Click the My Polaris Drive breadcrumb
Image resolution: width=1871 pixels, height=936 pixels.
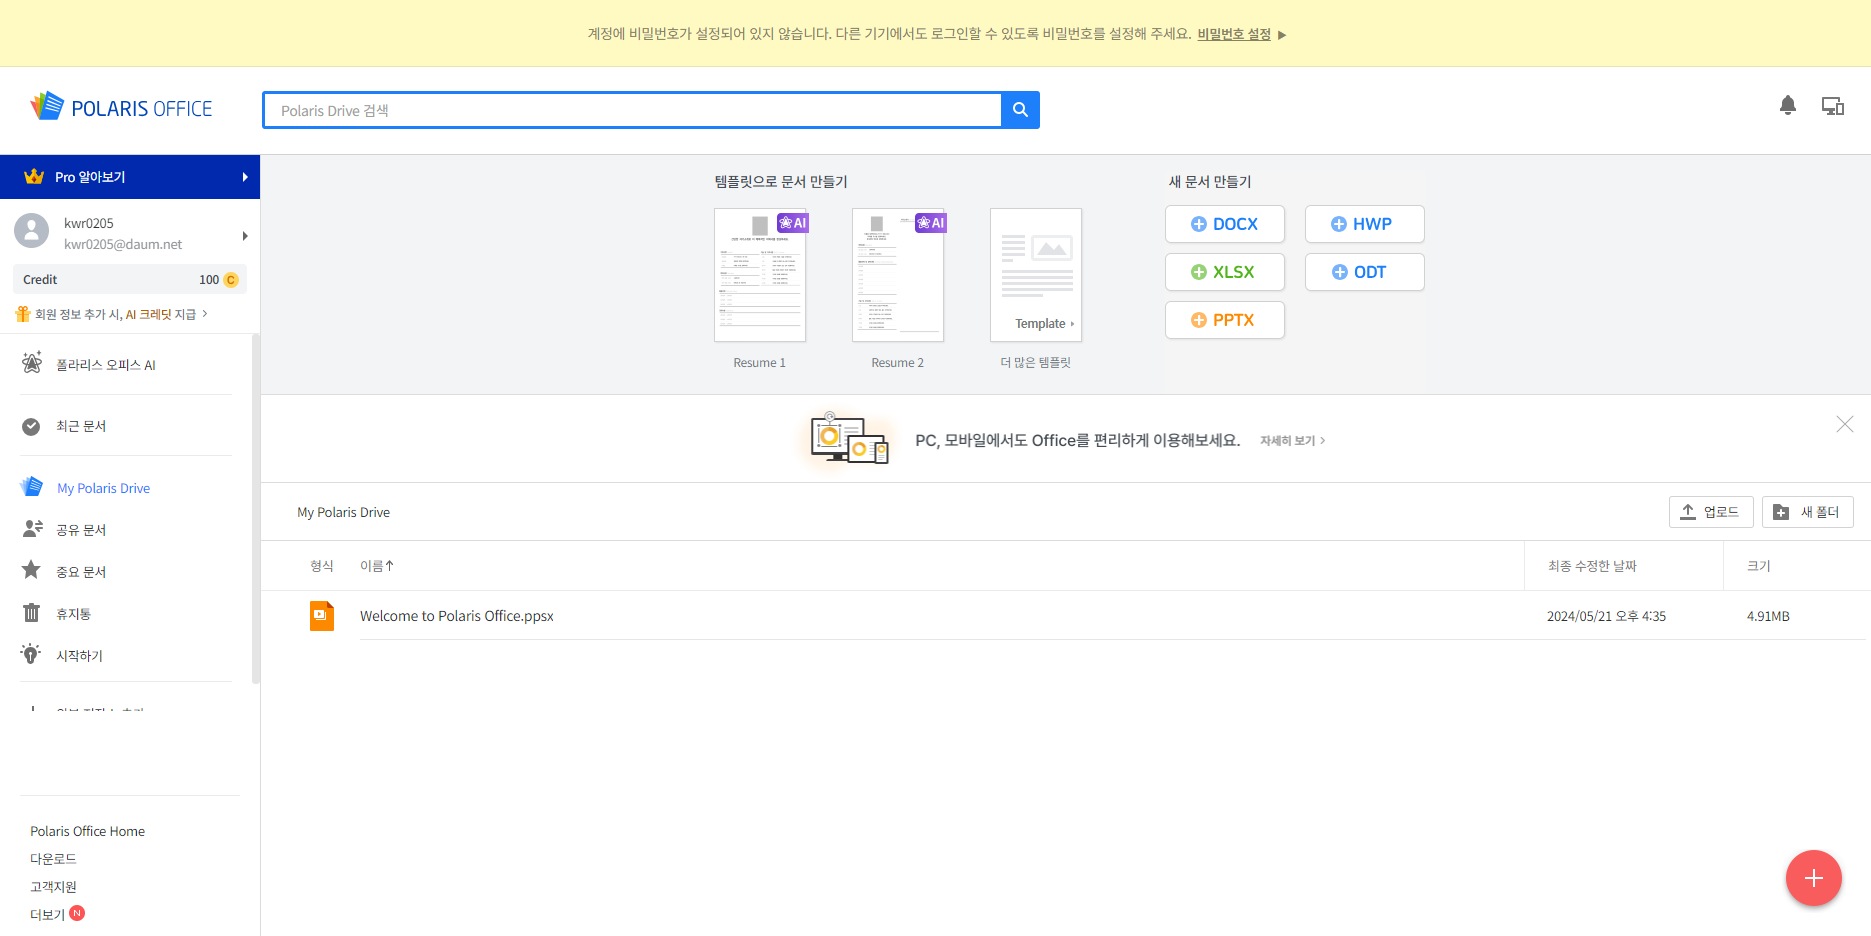343,512
